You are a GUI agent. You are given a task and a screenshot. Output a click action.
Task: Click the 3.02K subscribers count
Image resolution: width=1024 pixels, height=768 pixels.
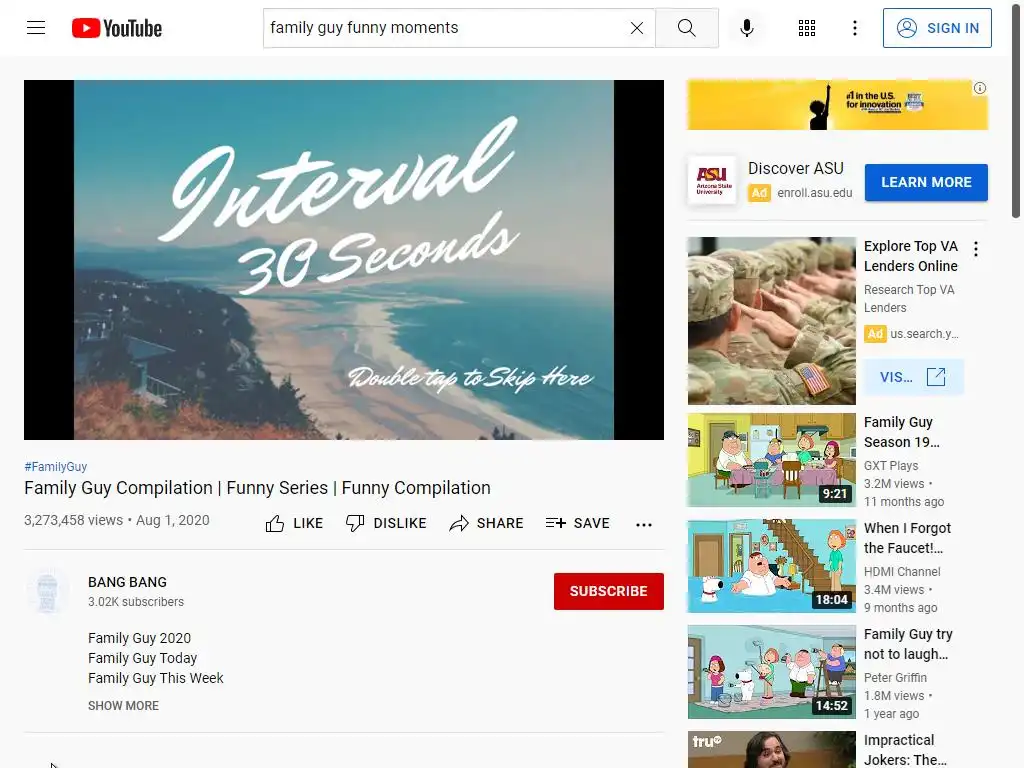tap(136, 601)
